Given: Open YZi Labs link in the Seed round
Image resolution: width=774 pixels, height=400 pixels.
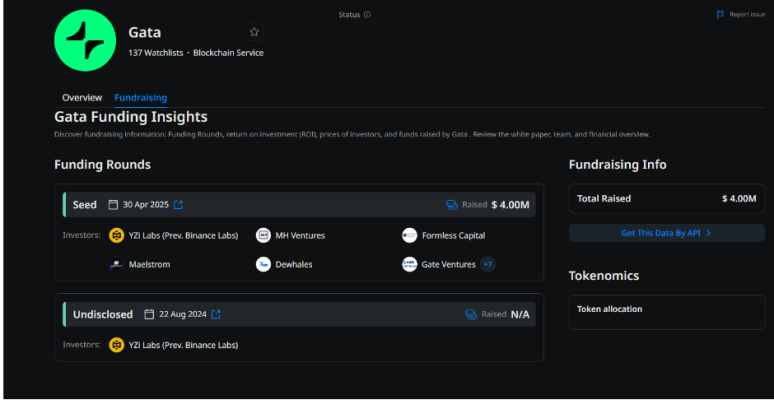Looking at the screenshot, I should (x=183, y=236).
